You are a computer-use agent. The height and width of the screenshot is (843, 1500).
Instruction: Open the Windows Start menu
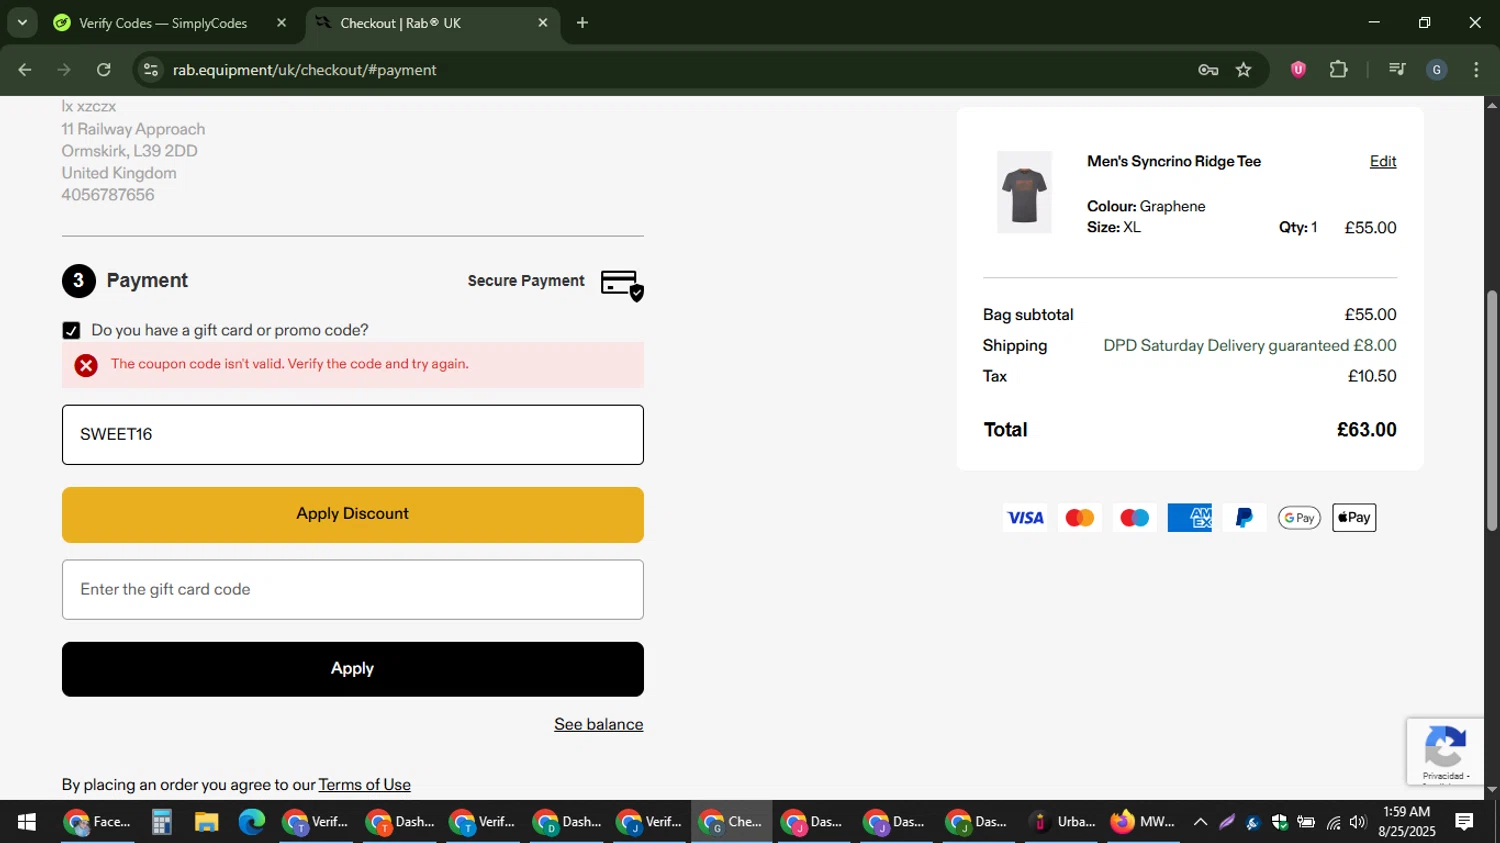pos(27,822)
